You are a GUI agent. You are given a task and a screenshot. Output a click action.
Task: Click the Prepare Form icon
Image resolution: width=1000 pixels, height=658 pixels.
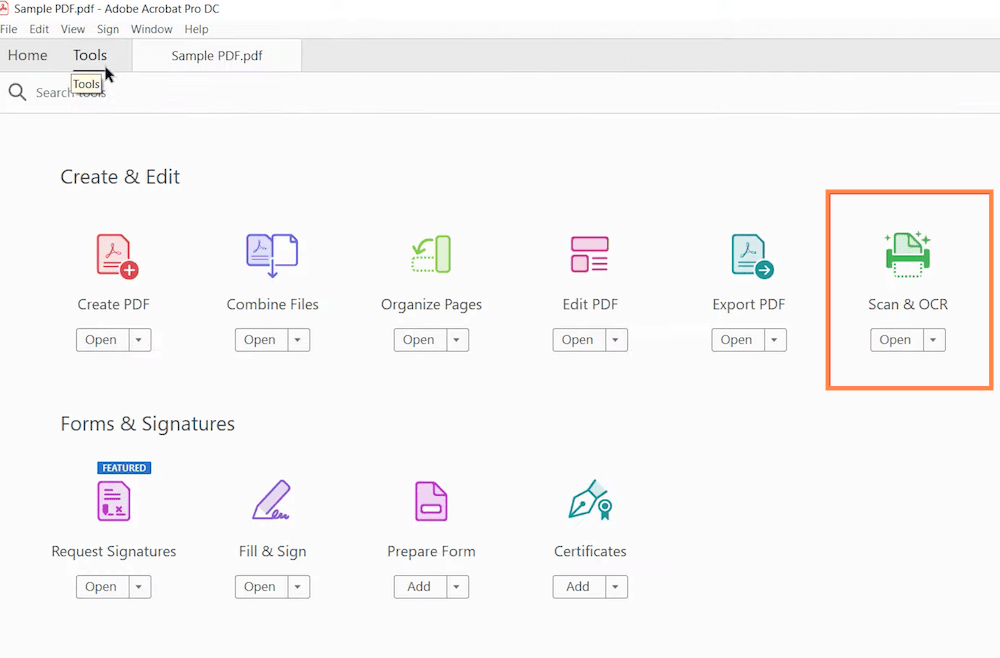pos(431,501)
